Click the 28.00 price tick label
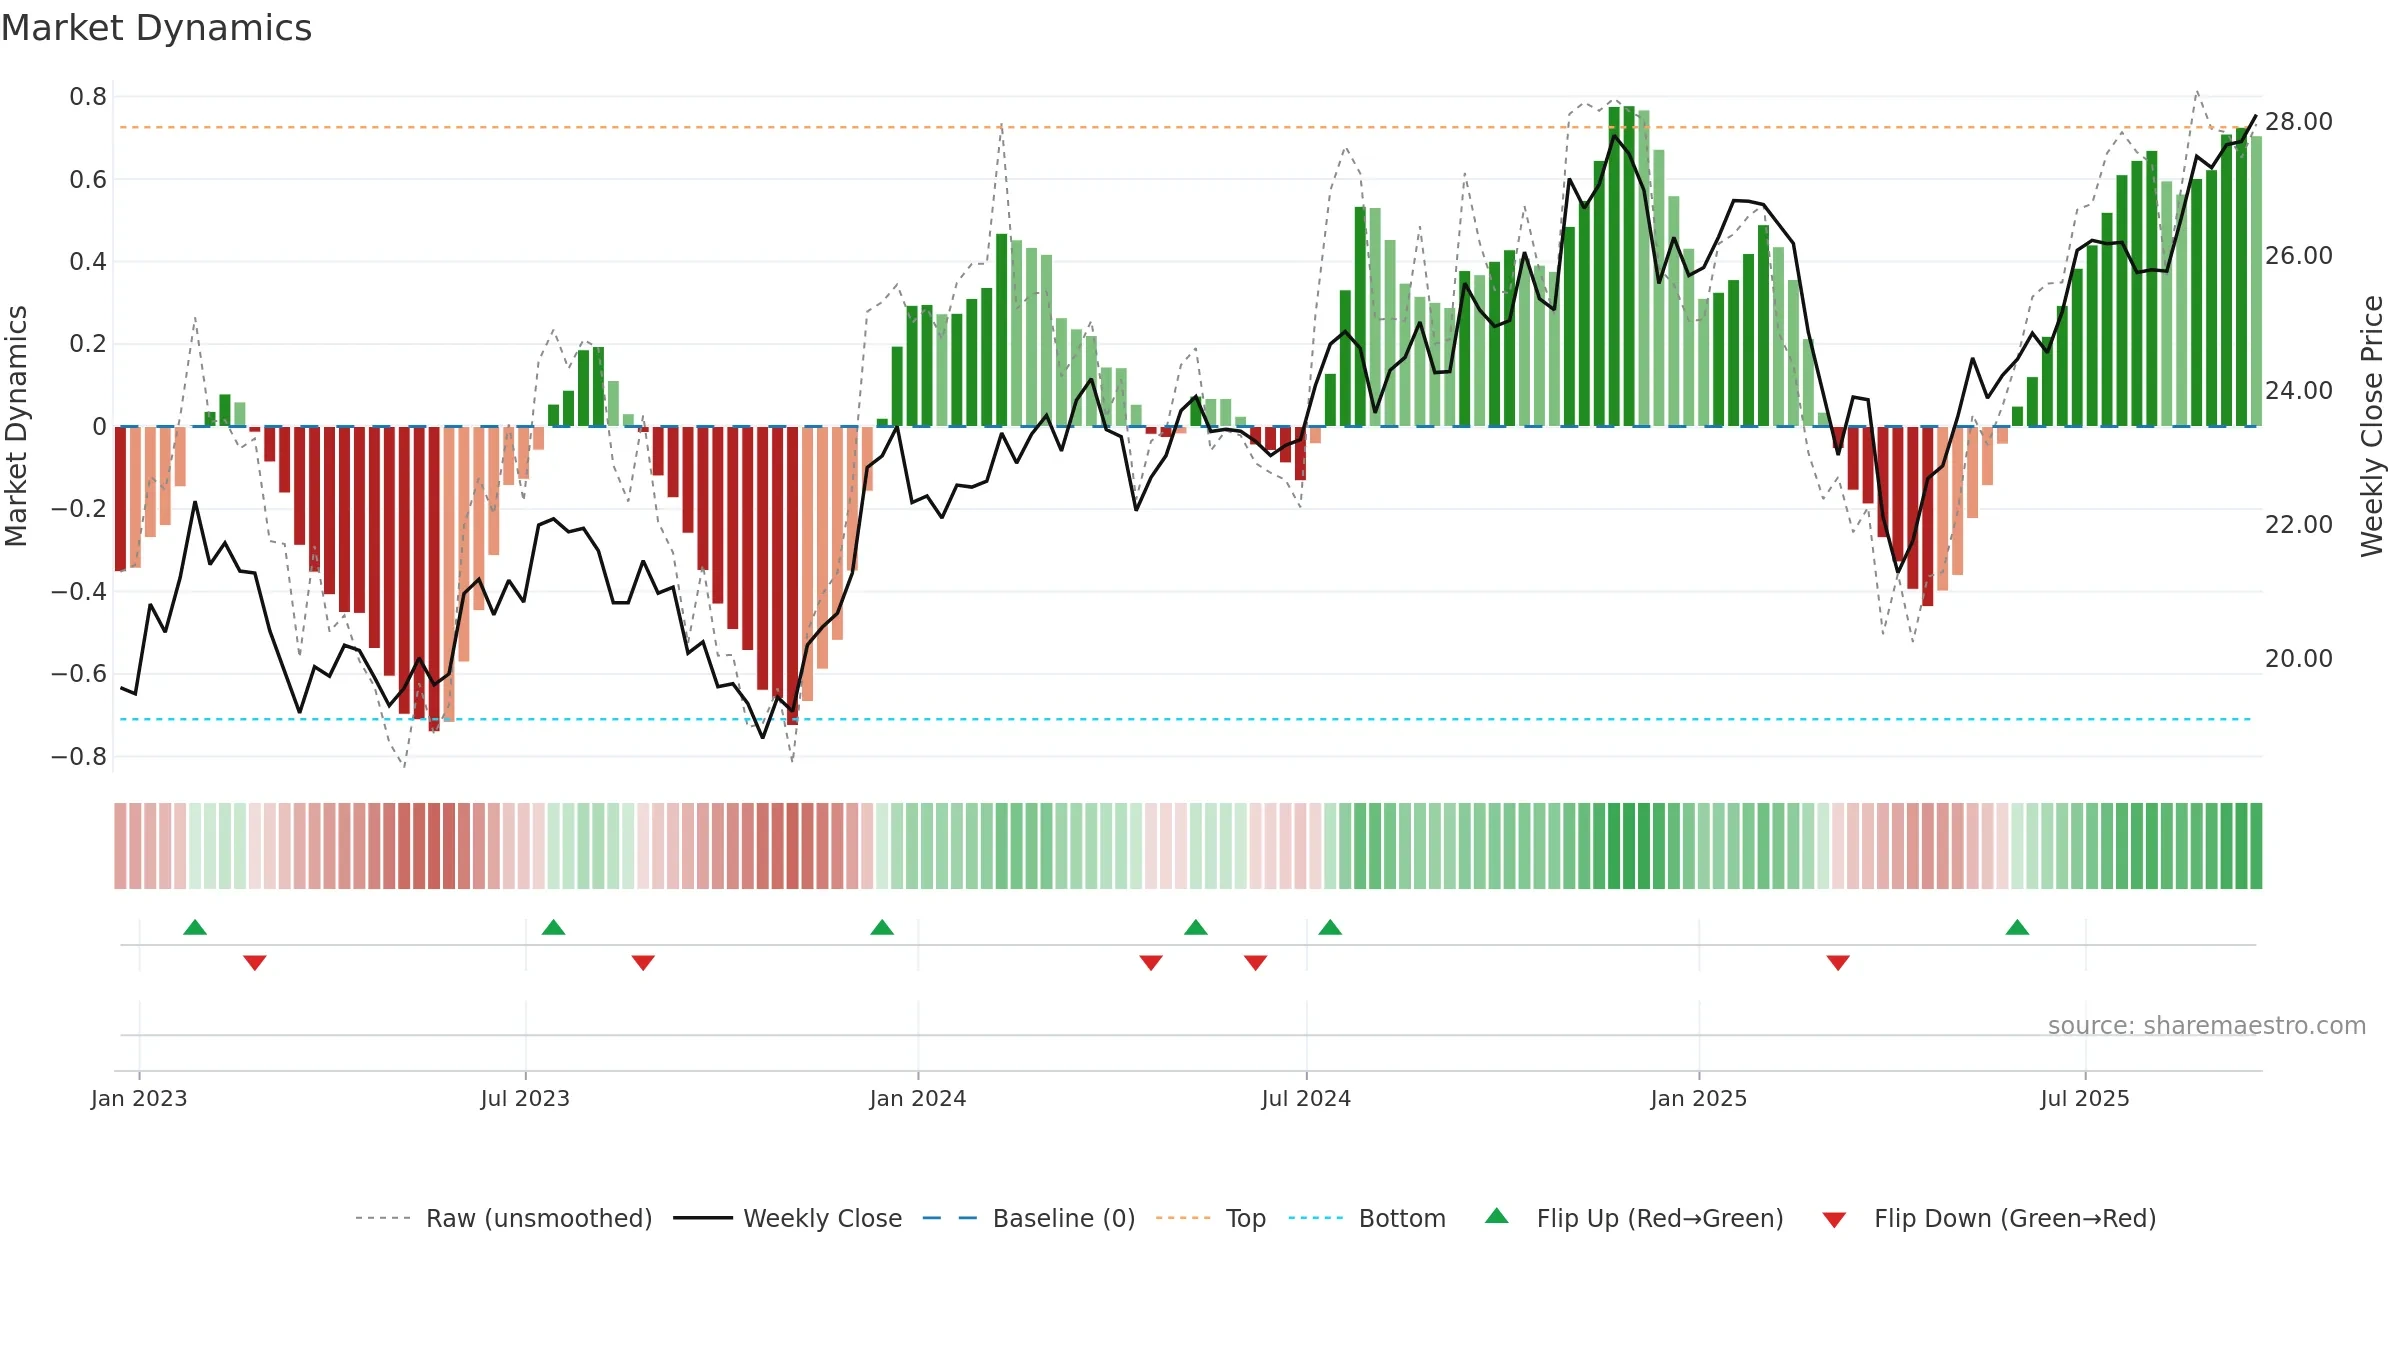2400x1350 pixels. 2299,122
